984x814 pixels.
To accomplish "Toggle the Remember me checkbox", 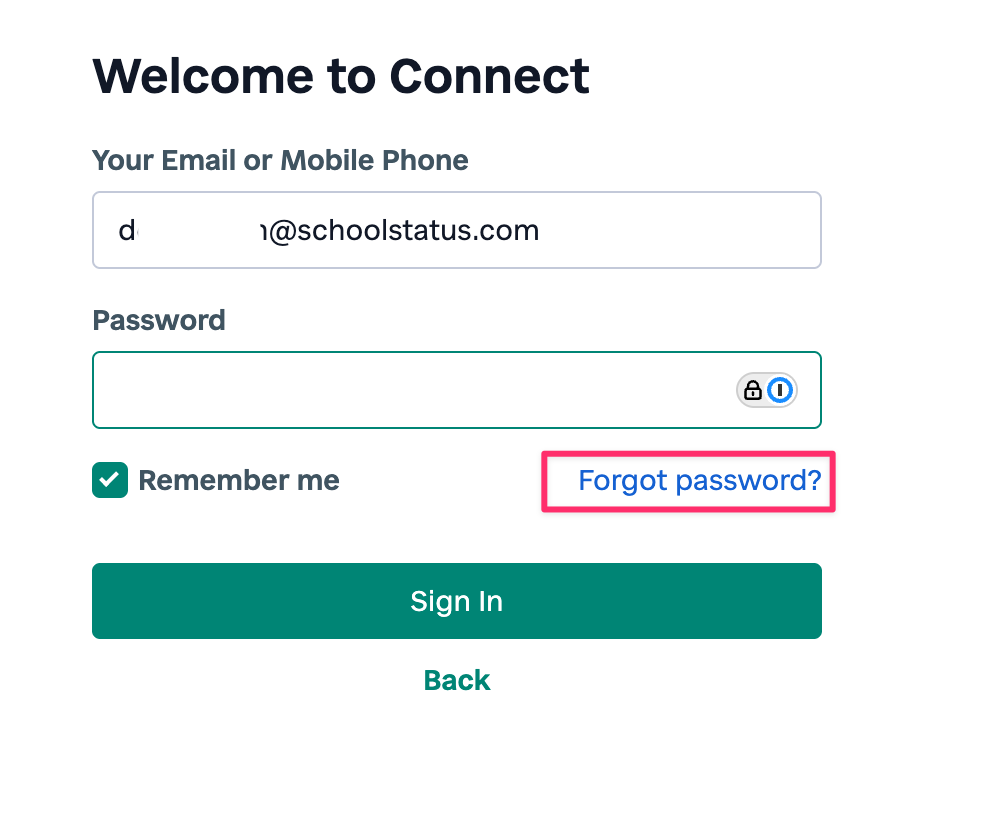I will pos(110,480).
